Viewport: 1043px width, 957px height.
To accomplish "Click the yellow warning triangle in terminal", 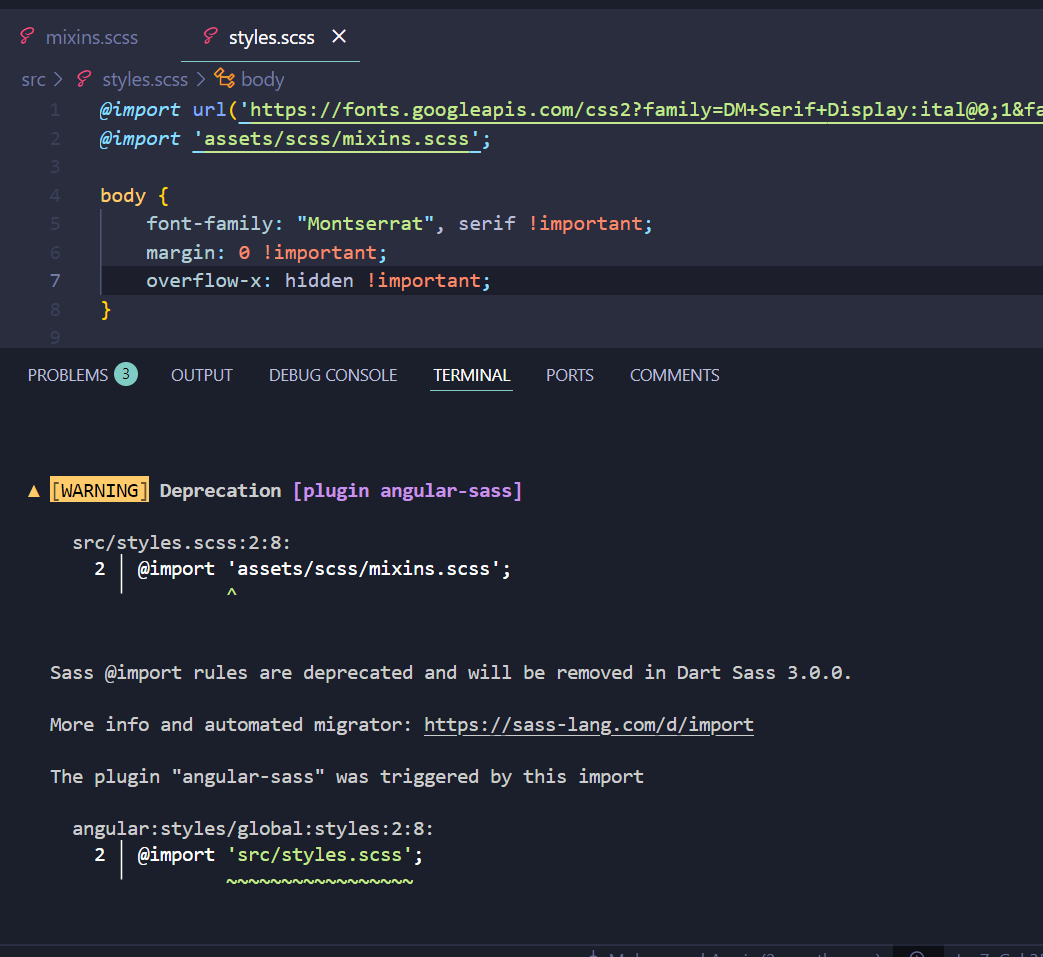I will coord(34,491).
